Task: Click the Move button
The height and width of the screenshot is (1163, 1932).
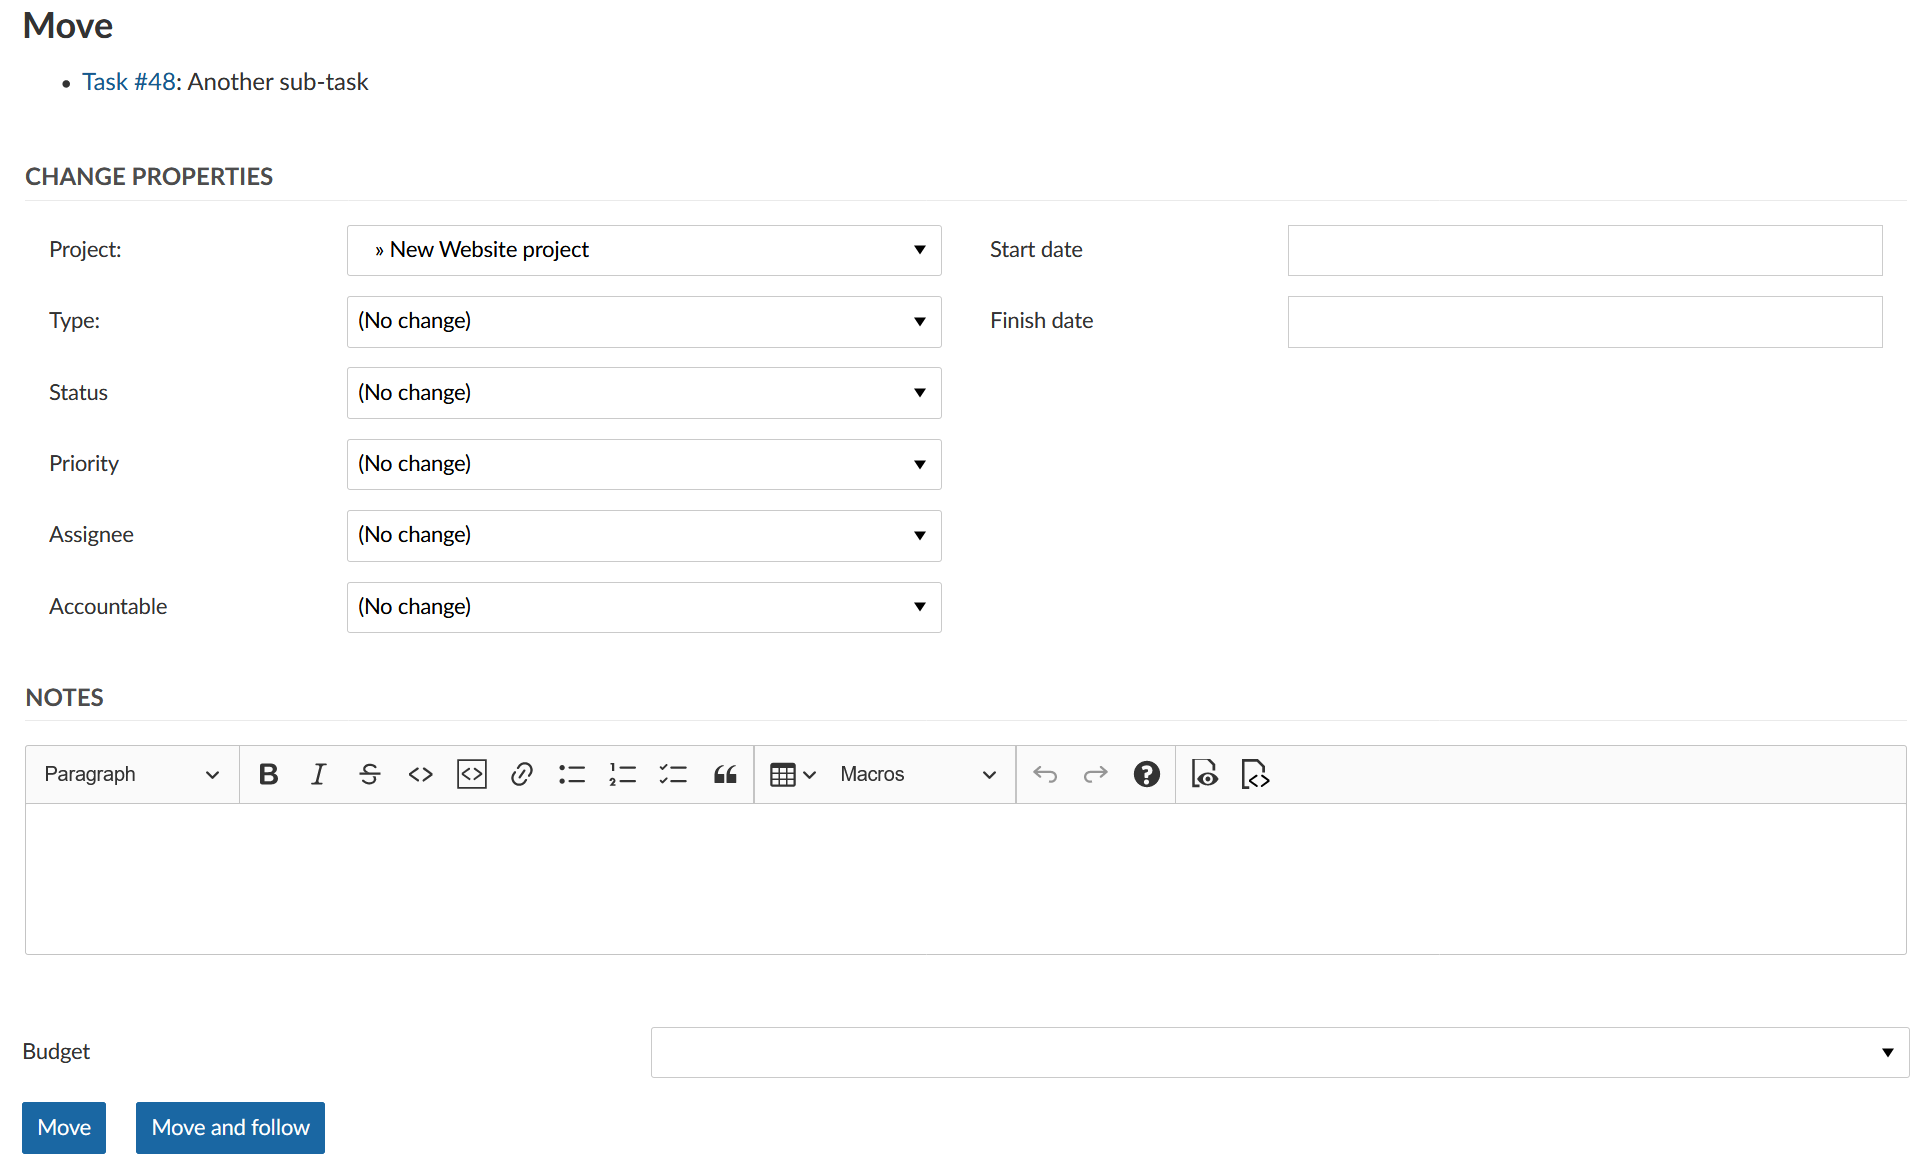Action: coord(63,1127)
